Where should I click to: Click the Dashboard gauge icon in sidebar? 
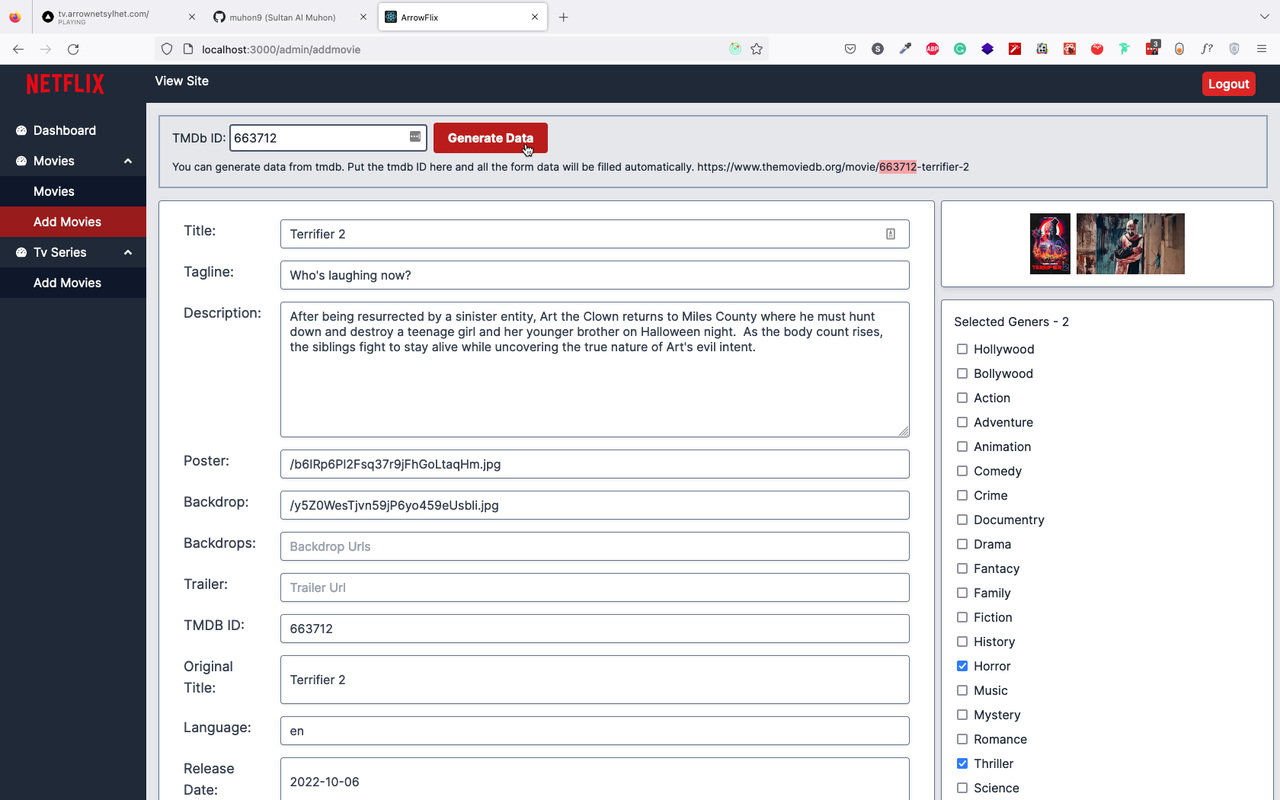pyautogui.click(x=21, y=131)
